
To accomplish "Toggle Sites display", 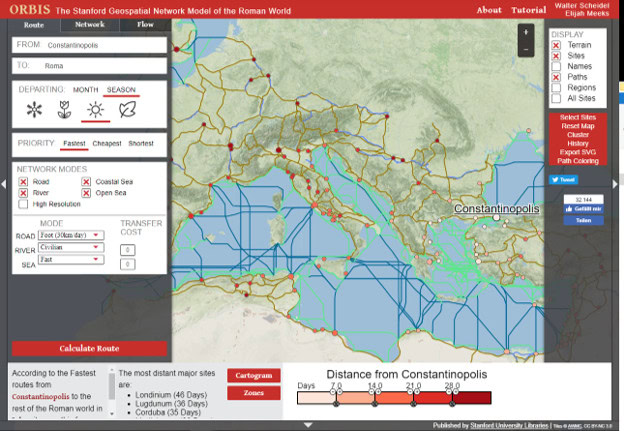I will 556,56.
